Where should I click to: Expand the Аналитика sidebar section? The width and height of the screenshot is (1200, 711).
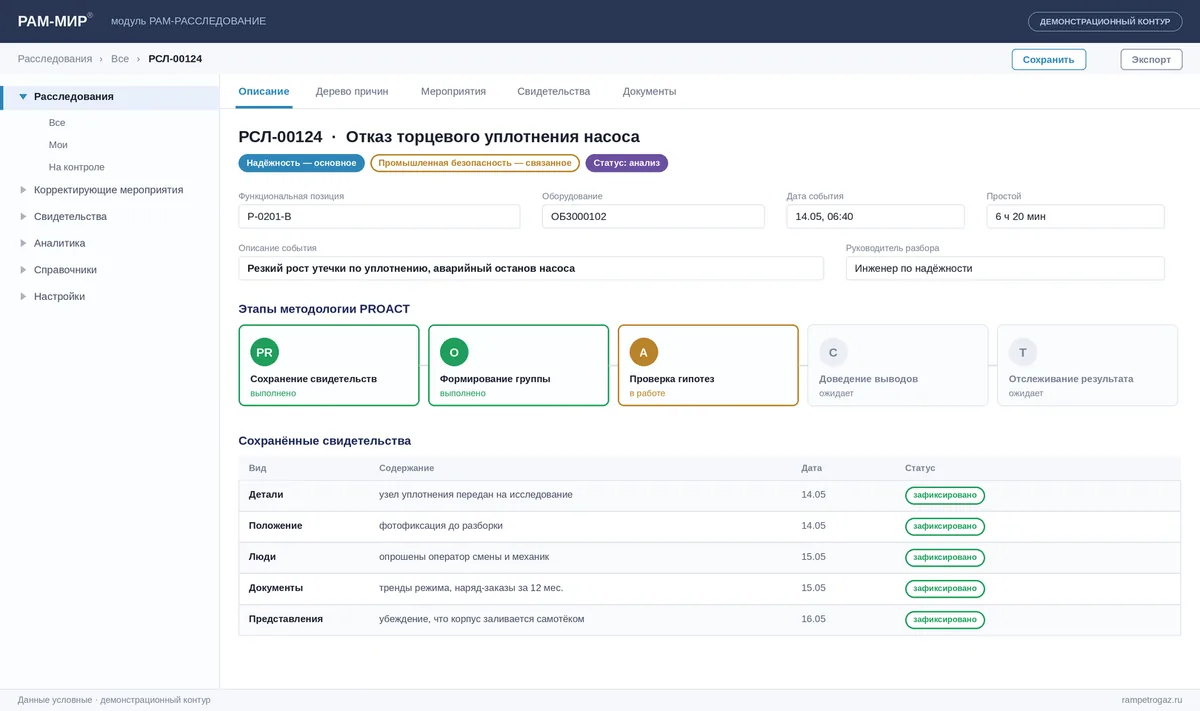point(23,243)
